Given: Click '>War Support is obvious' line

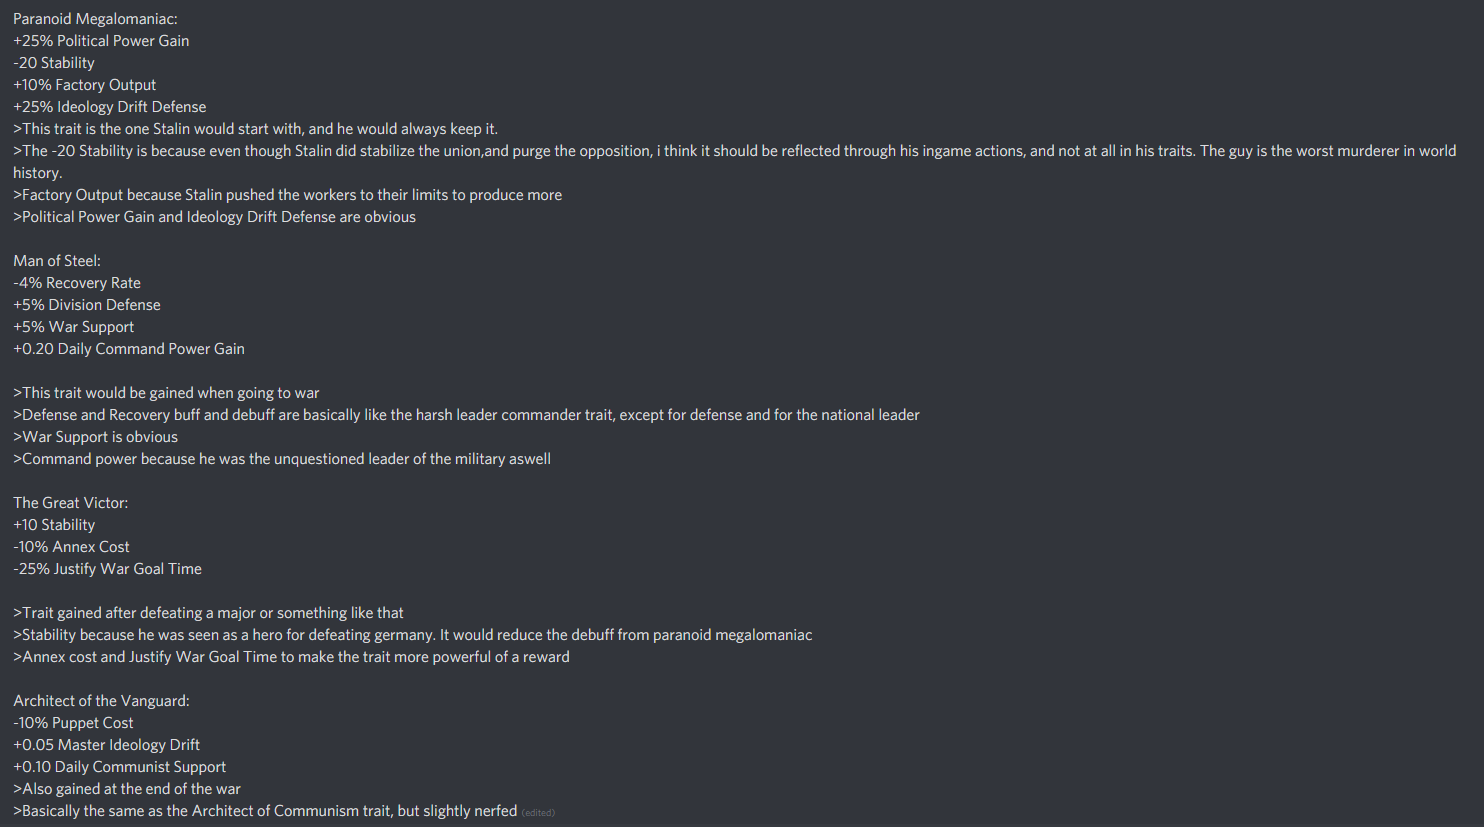Looking at the screenshot, I should [x=96, y=437].
